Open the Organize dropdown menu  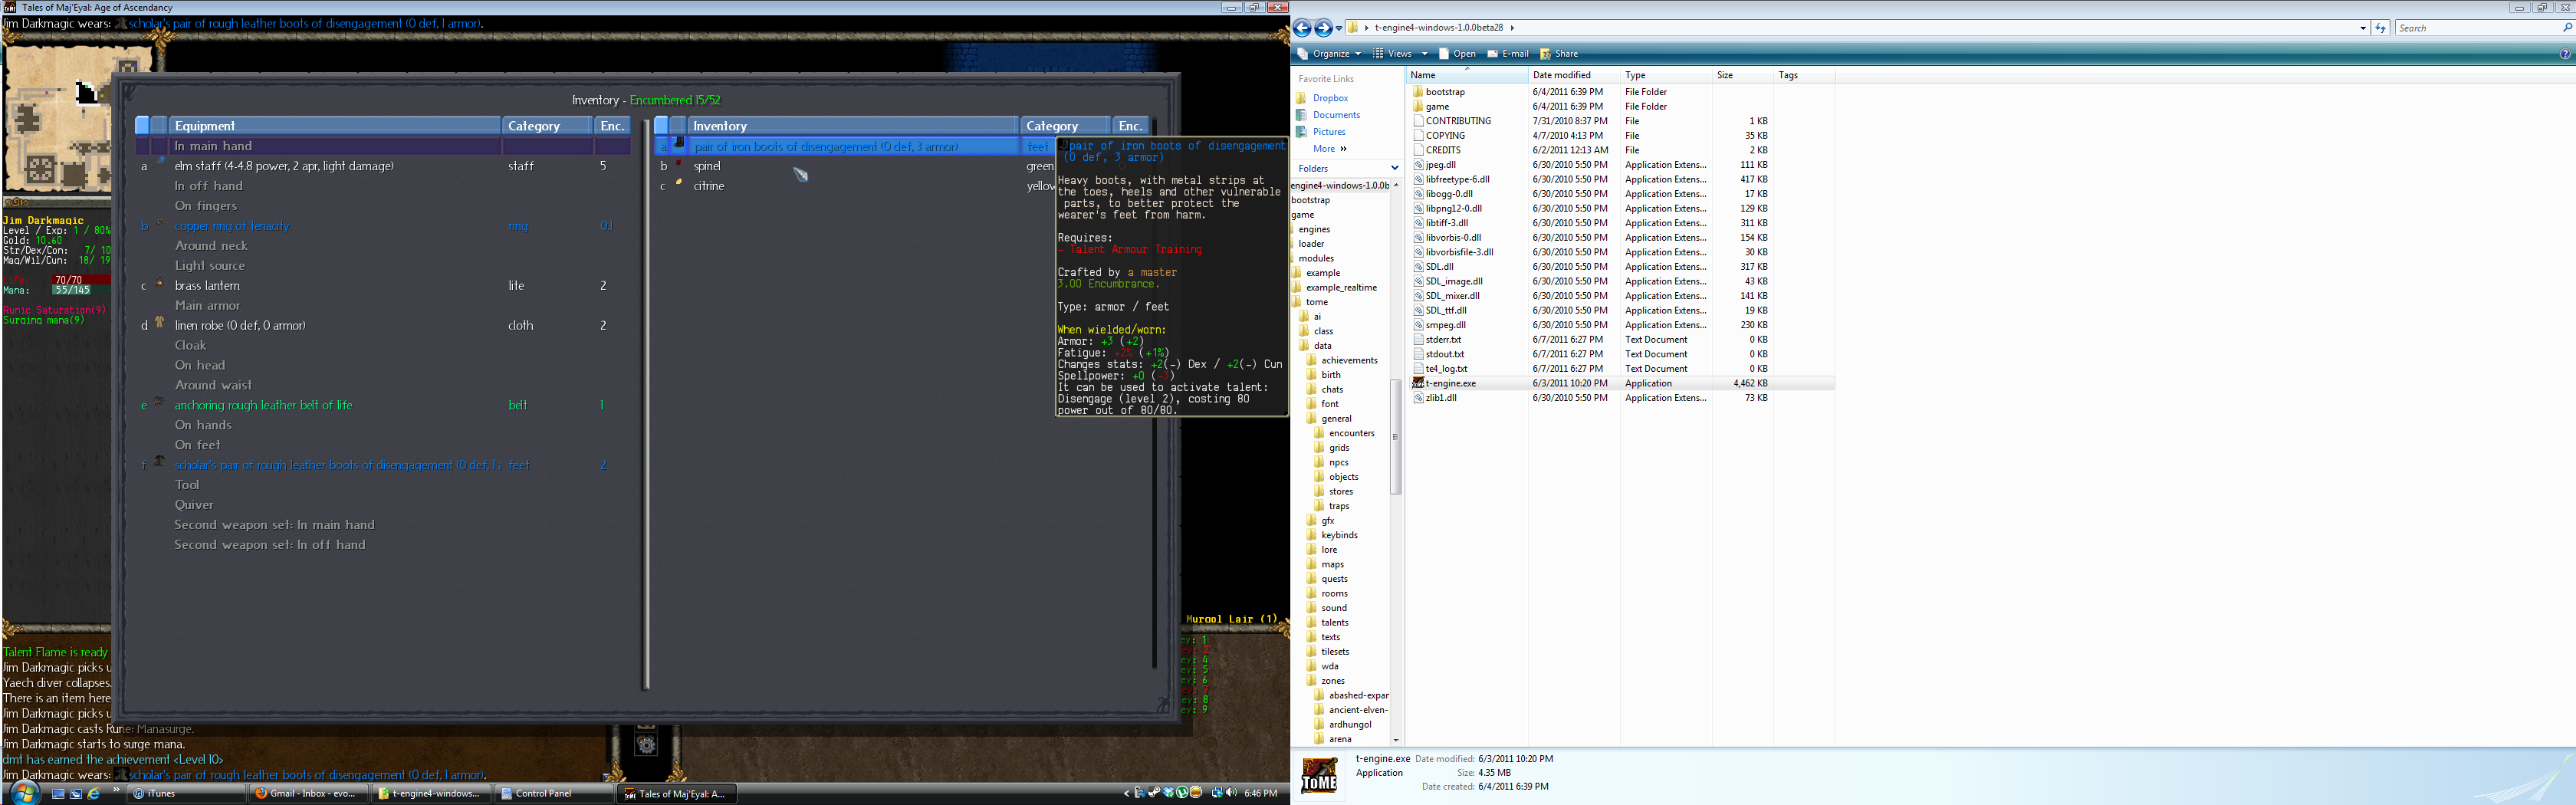(x=1329, y=54)
